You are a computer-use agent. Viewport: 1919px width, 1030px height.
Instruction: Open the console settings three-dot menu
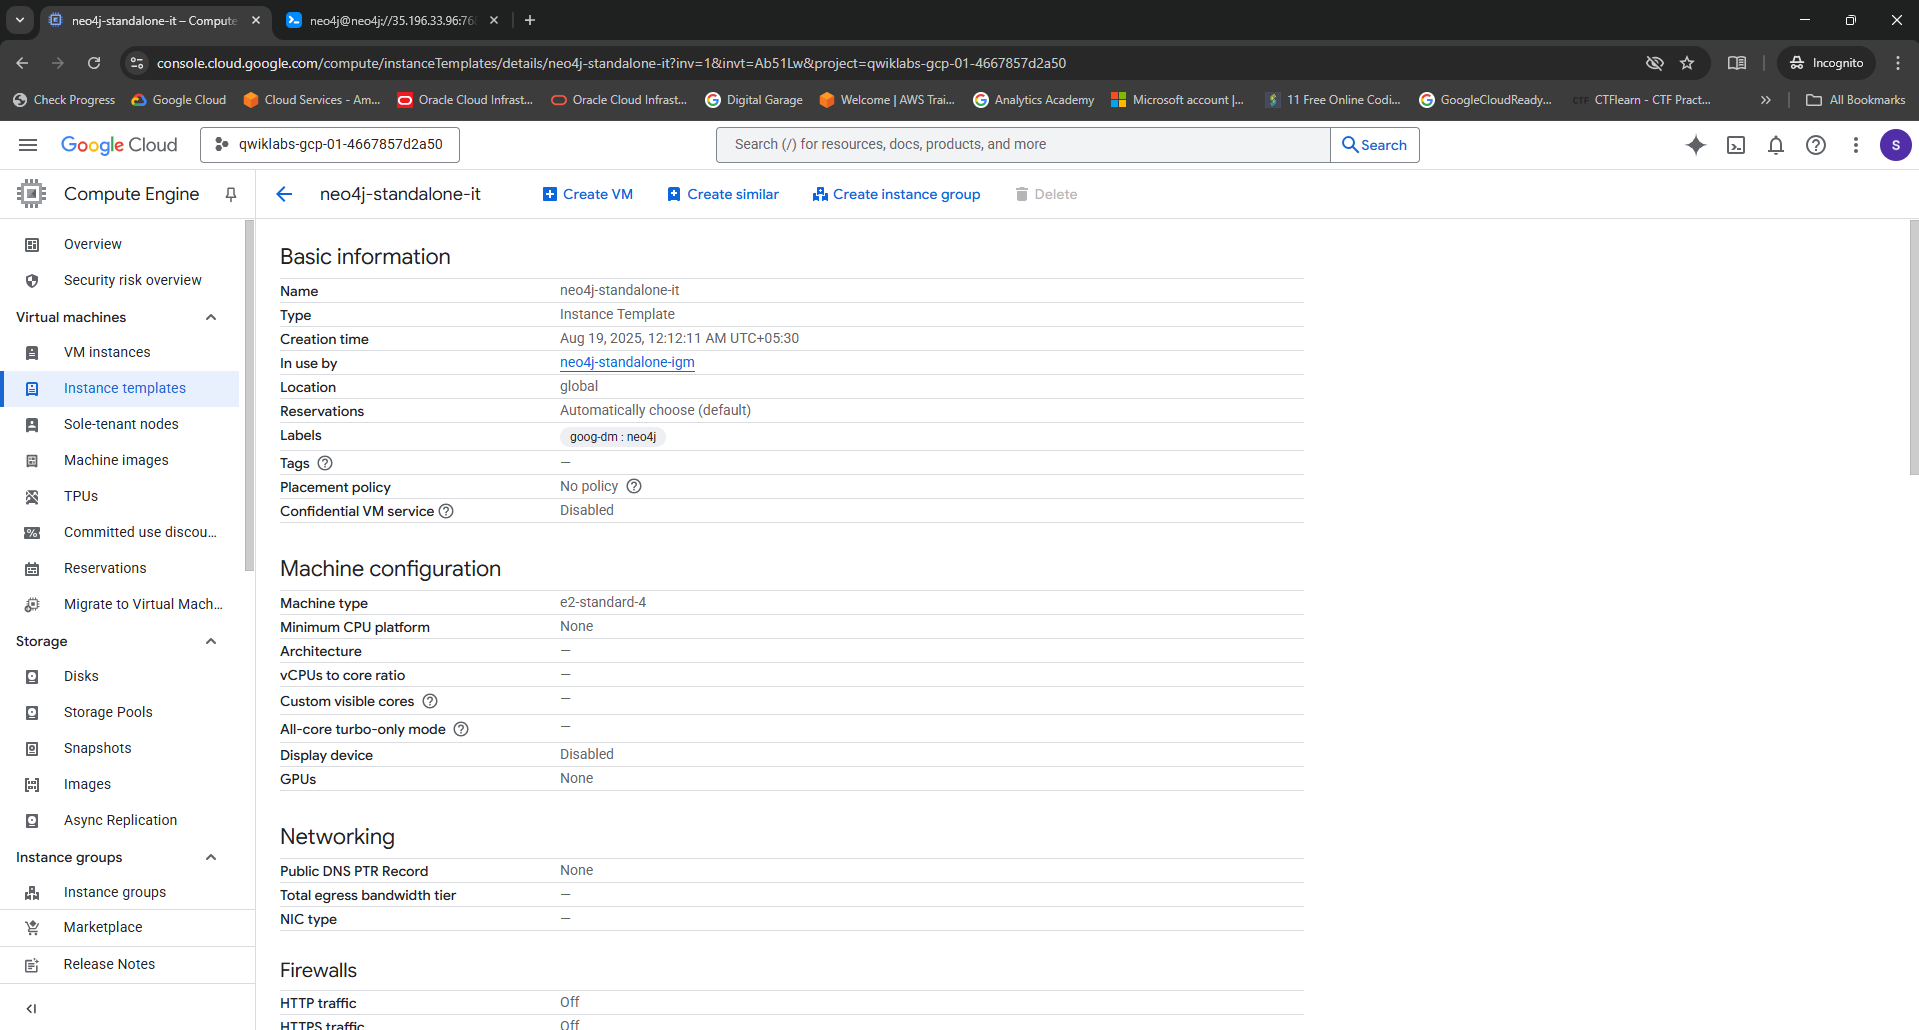tap(1856, 145)
